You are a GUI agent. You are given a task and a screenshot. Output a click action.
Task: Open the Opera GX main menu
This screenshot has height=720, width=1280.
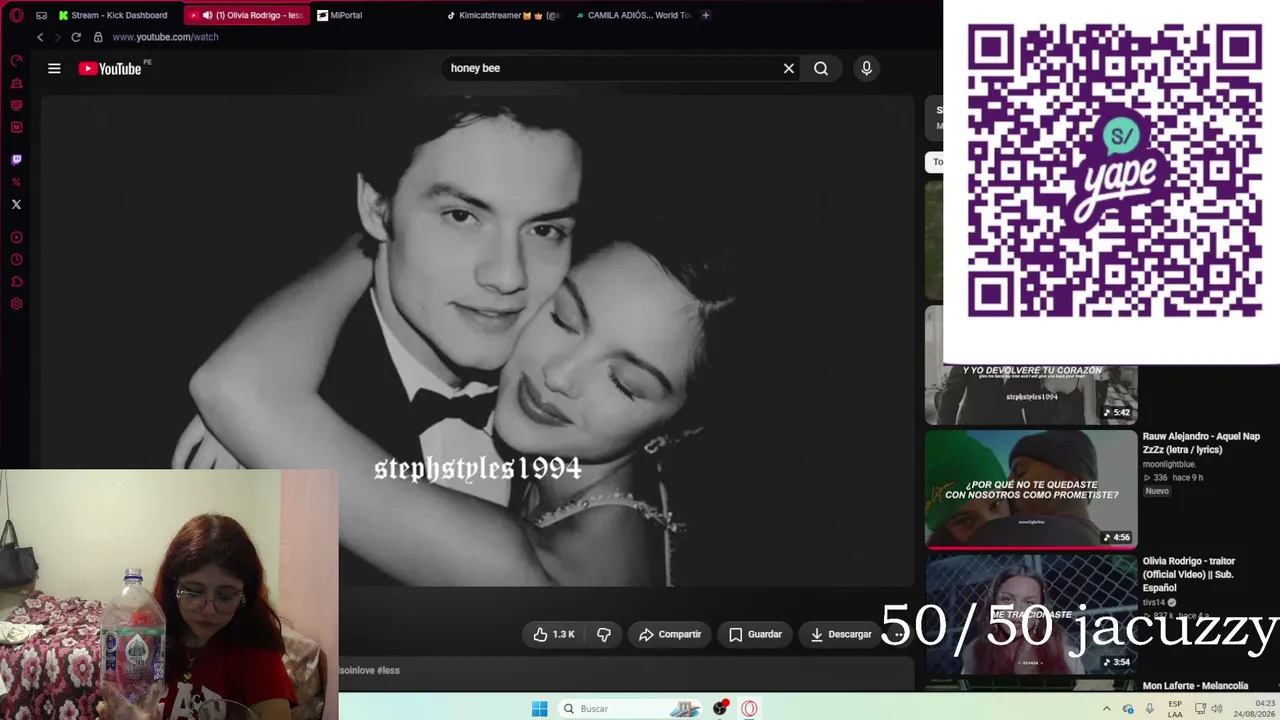(16, 15)
